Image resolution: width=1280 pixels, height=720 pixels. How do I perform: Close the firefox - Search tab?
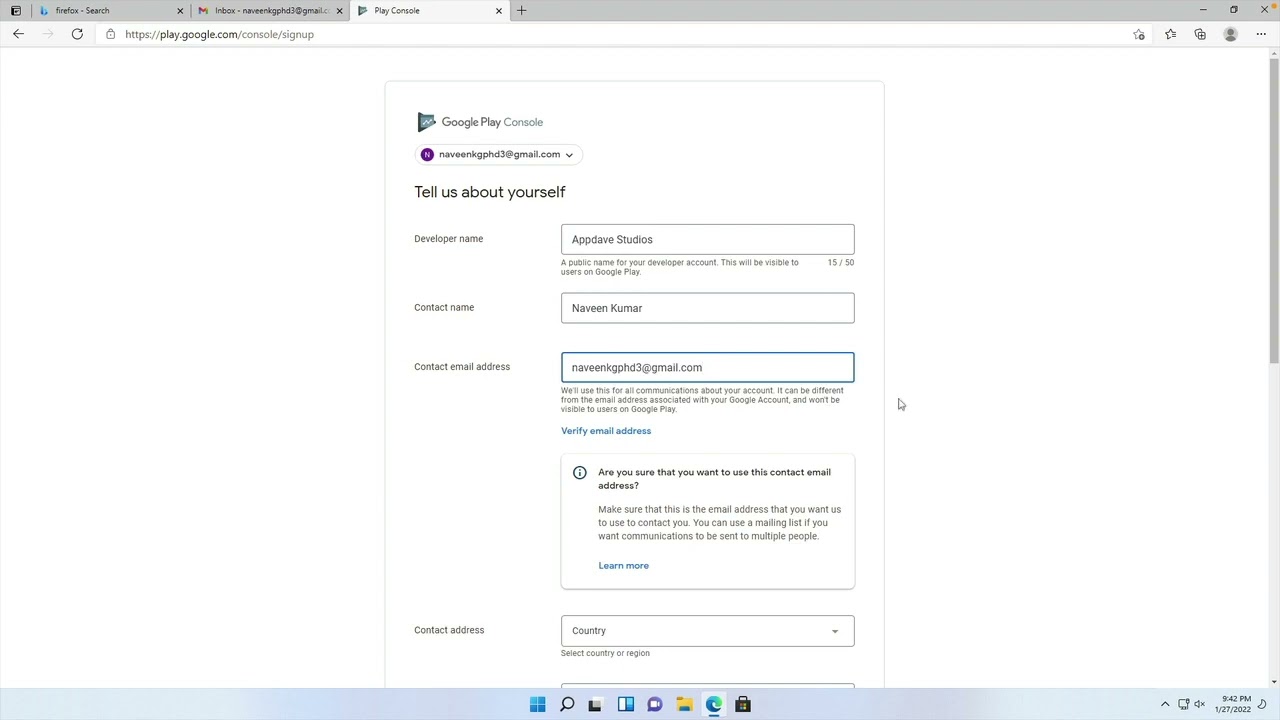(x=180, y=10)
